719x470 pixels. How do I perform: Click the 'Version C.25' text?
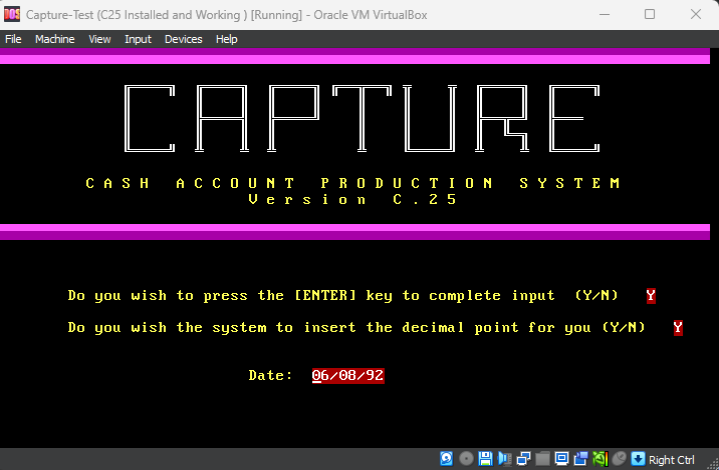pos(353,199)
